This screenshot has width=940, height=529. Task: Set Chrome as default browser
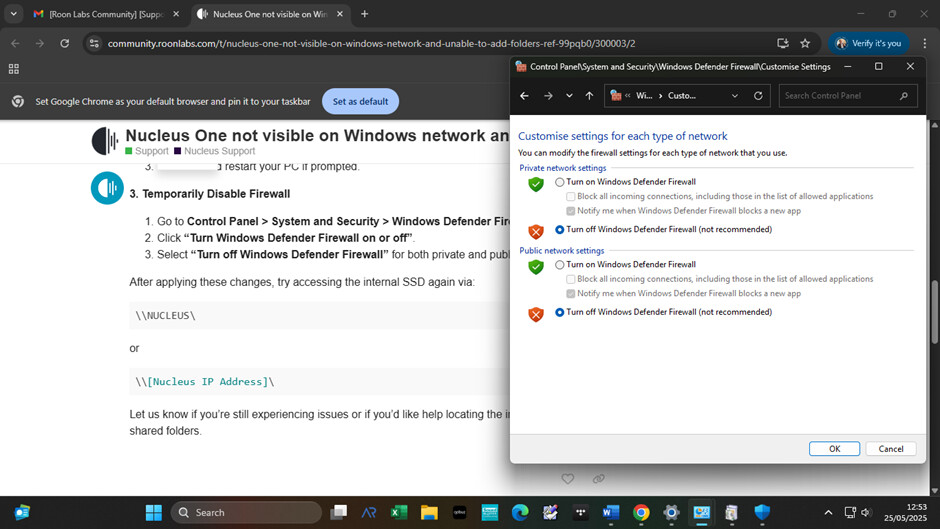pyautogui.click(x=360, y=101)
